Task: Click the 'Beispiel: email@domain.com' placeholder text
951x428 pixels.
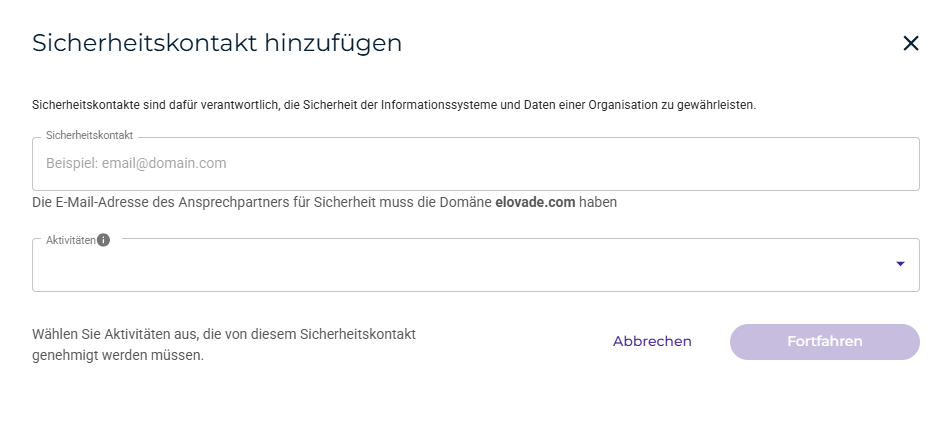Action: (136, 163)
